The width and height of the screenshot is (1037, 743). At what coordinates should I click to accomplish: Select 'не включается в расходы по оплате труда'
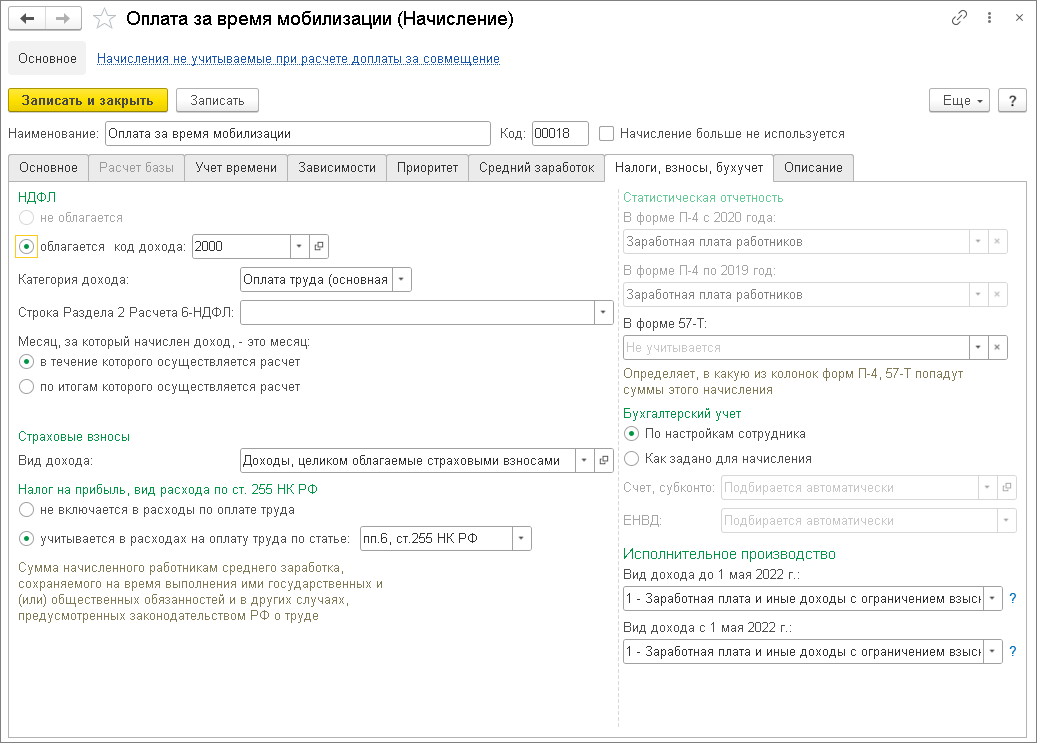(26, 509)
